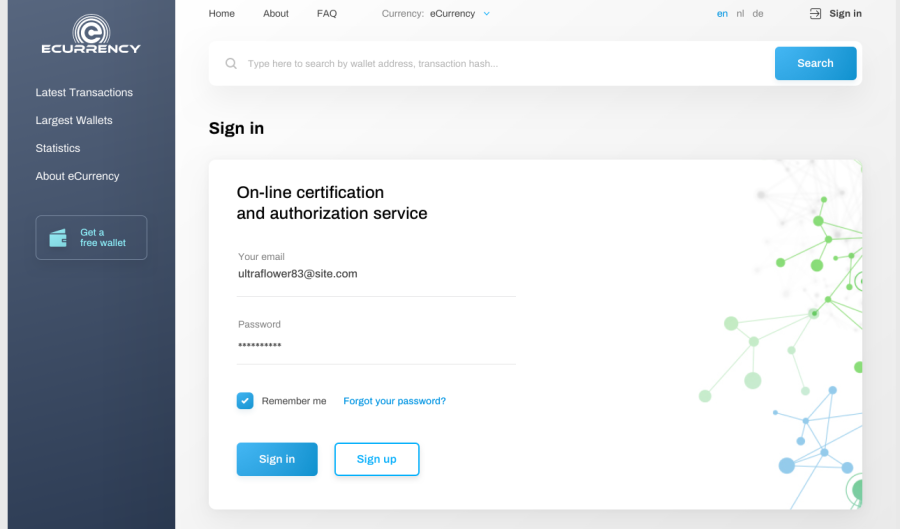Viewport: 900px width, 529px height.
Task: Switch language to nl
Action: tap(740, 14)
